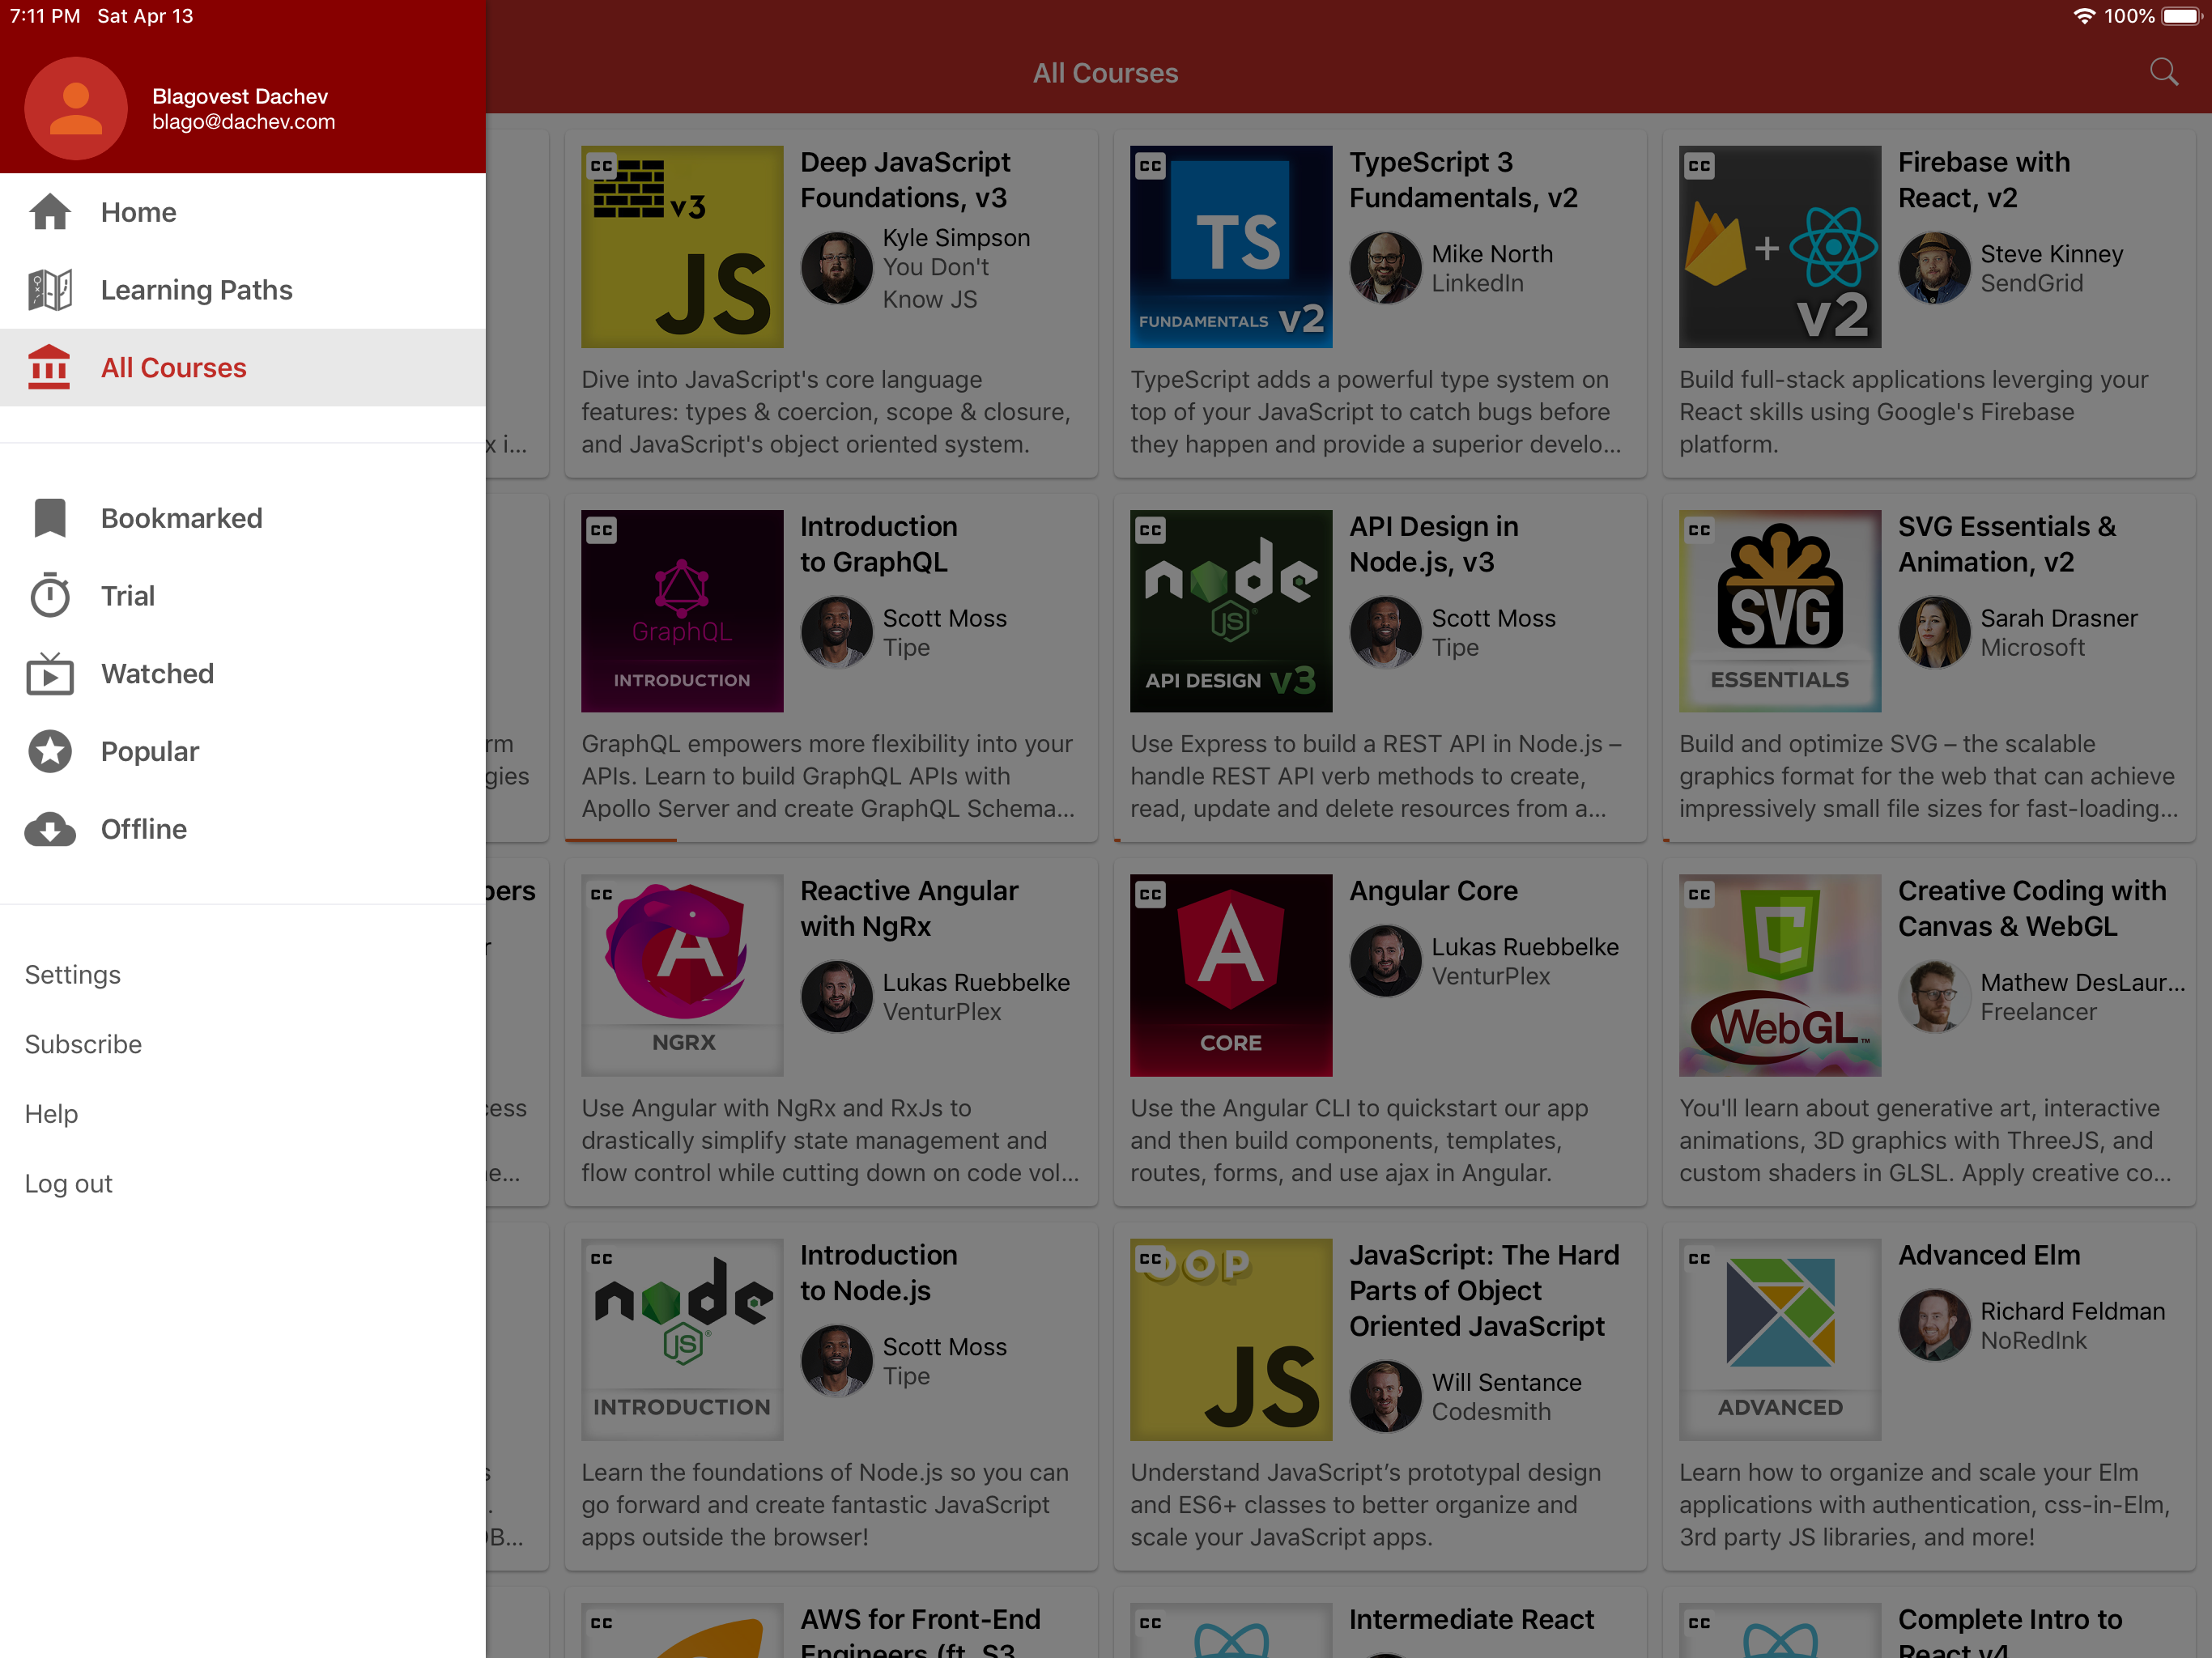Open the Offline cloud download icon
The height and width of the screenshot is (1658, 2212).
tap(49, 829)
